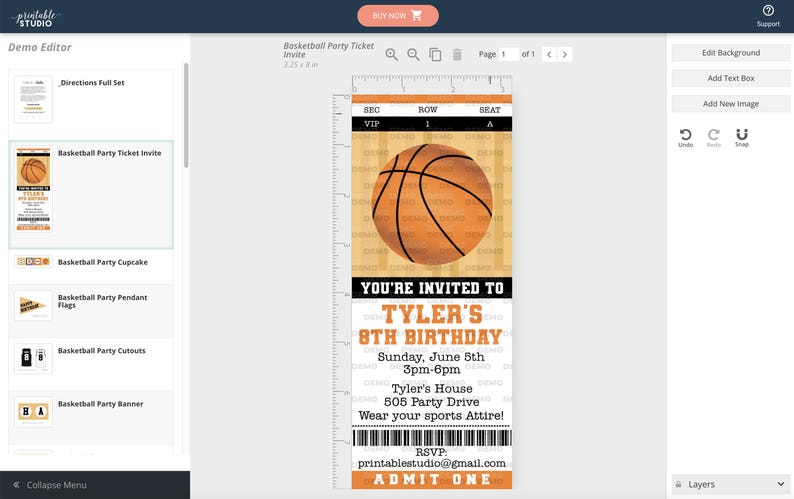Select the seat value "A"

490,124
